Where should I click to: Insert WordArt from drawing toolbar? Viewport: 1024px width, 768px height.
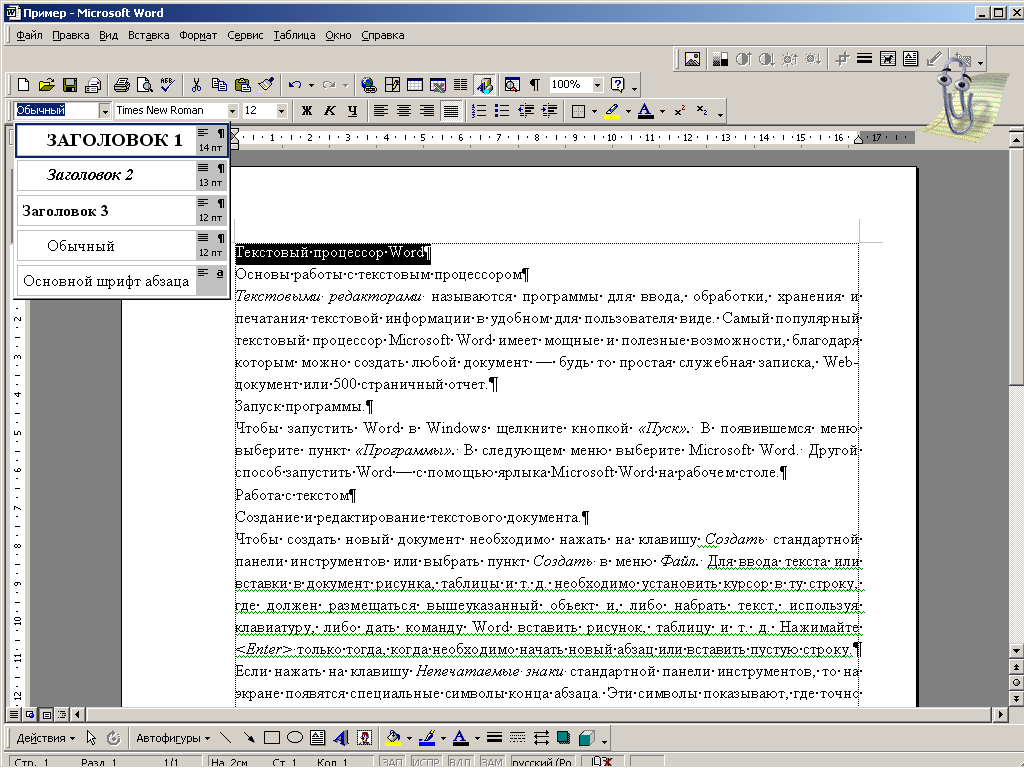pyautogui.click(x=340, y=739)
